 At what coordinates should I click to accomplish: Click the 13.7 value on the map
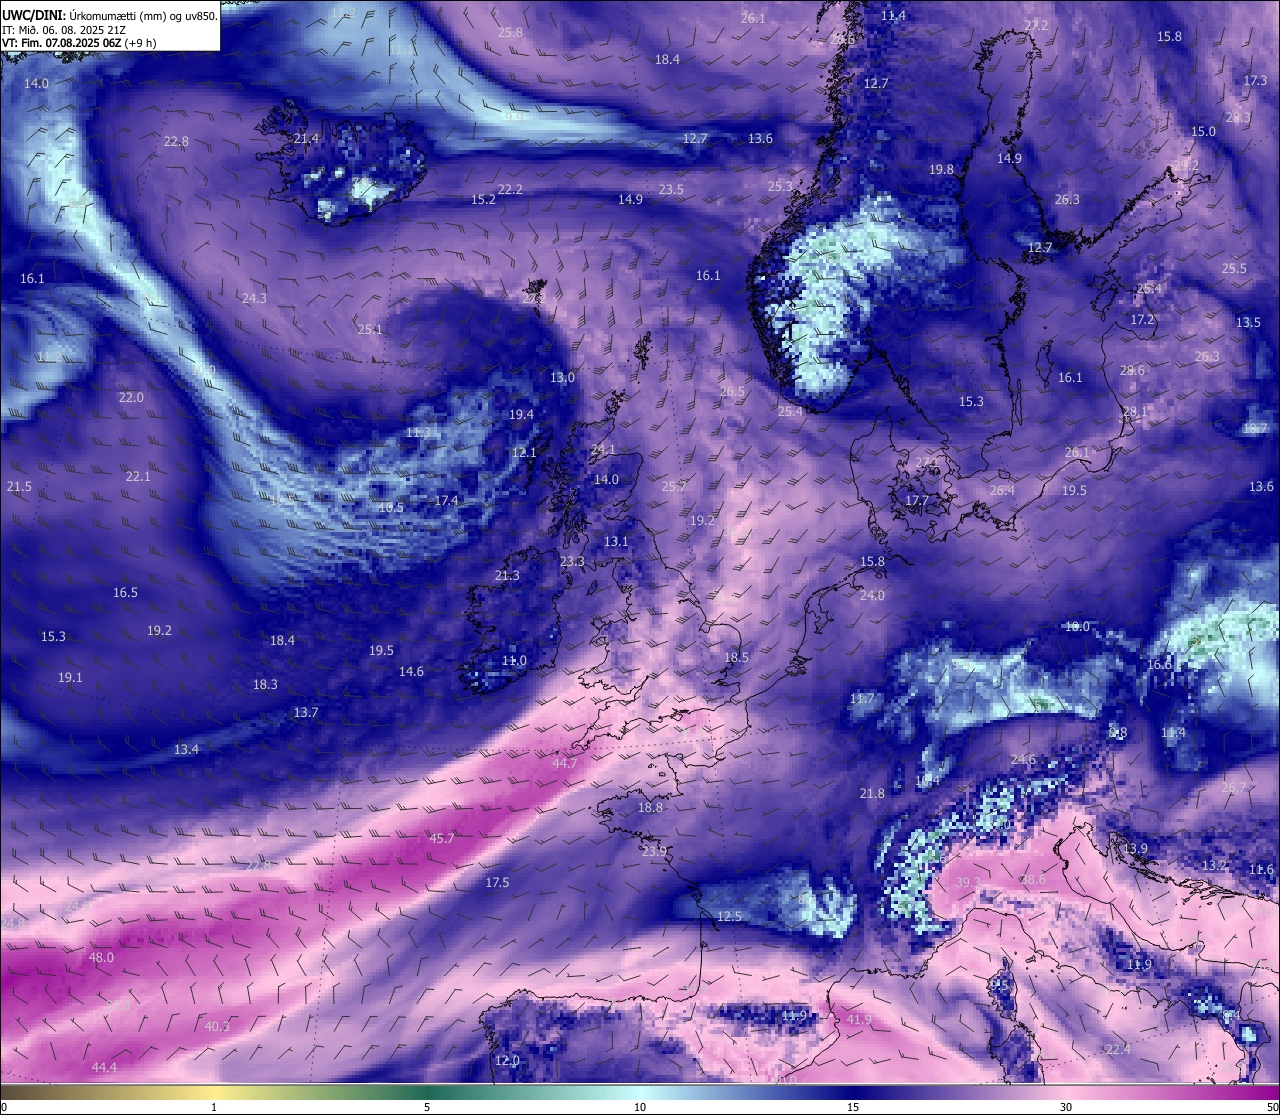(305, 713)
